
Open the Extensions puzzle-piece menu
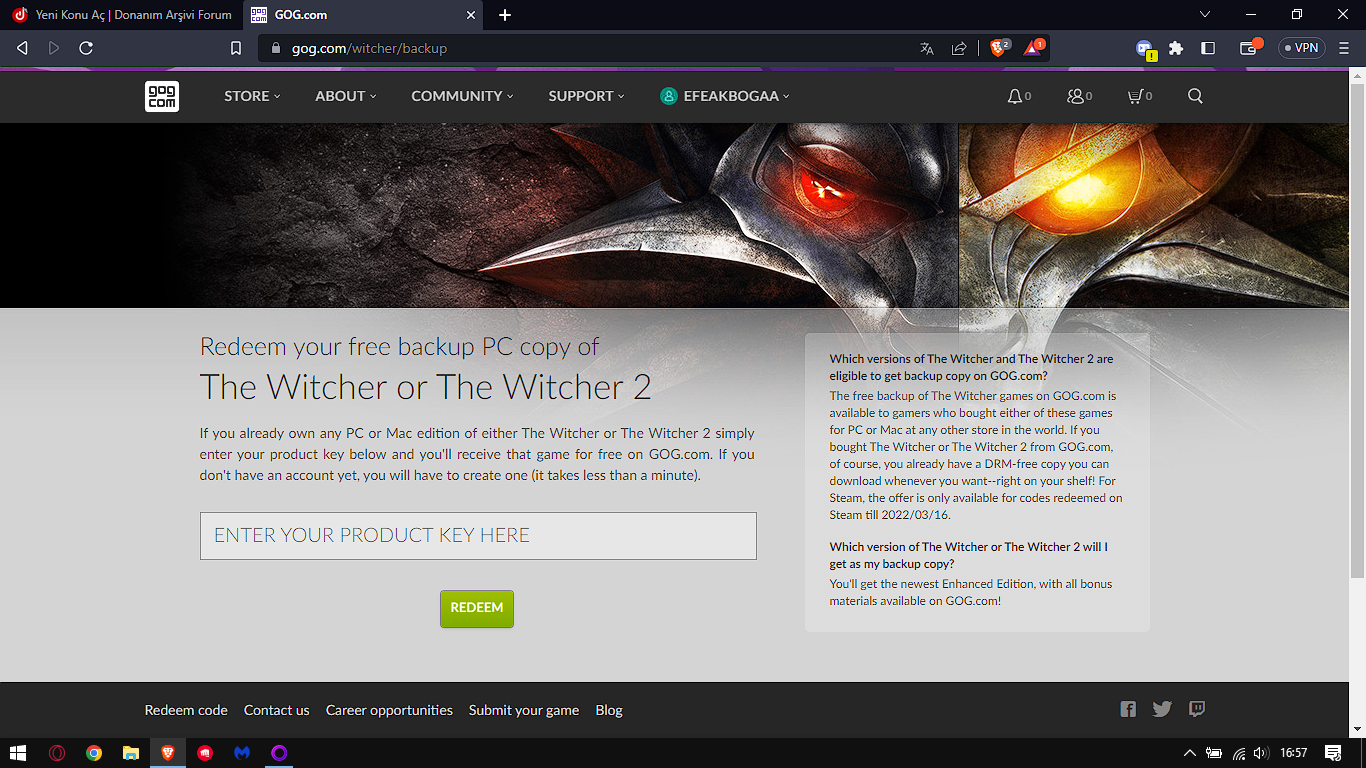(x=1176, y=48)
